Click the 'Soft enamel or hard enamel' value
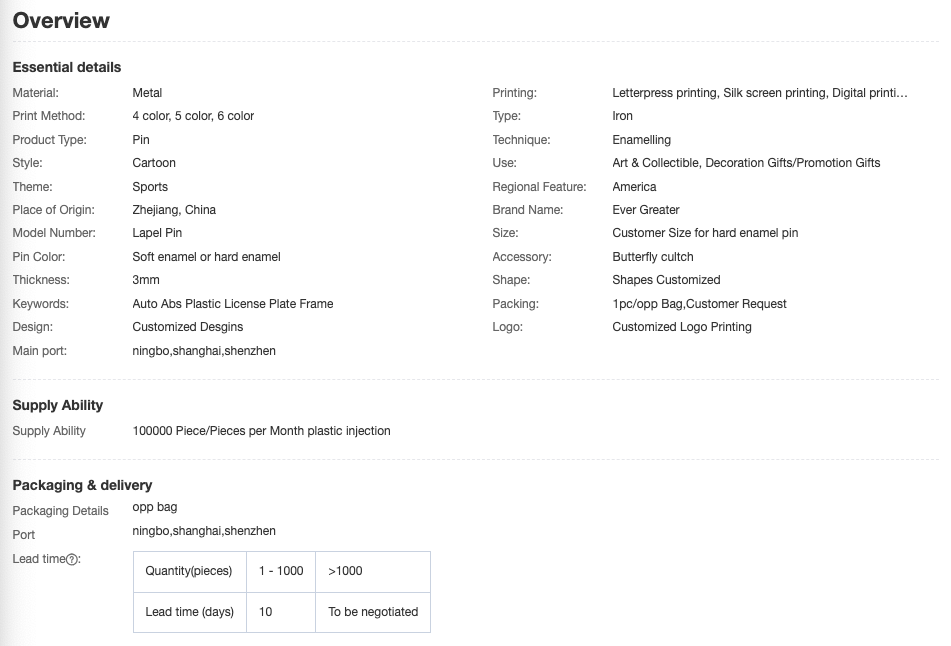951x646 pixels. (206, 257)
